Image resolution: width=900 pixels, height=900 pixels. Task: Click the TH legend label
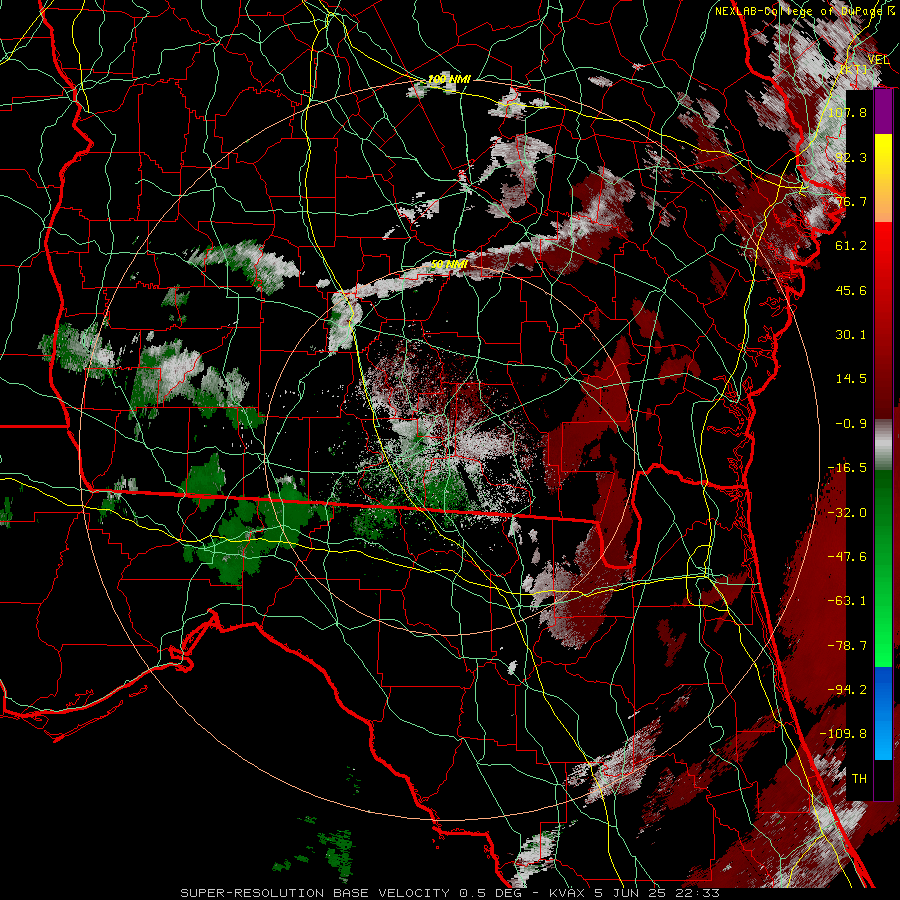pos(859,779)
